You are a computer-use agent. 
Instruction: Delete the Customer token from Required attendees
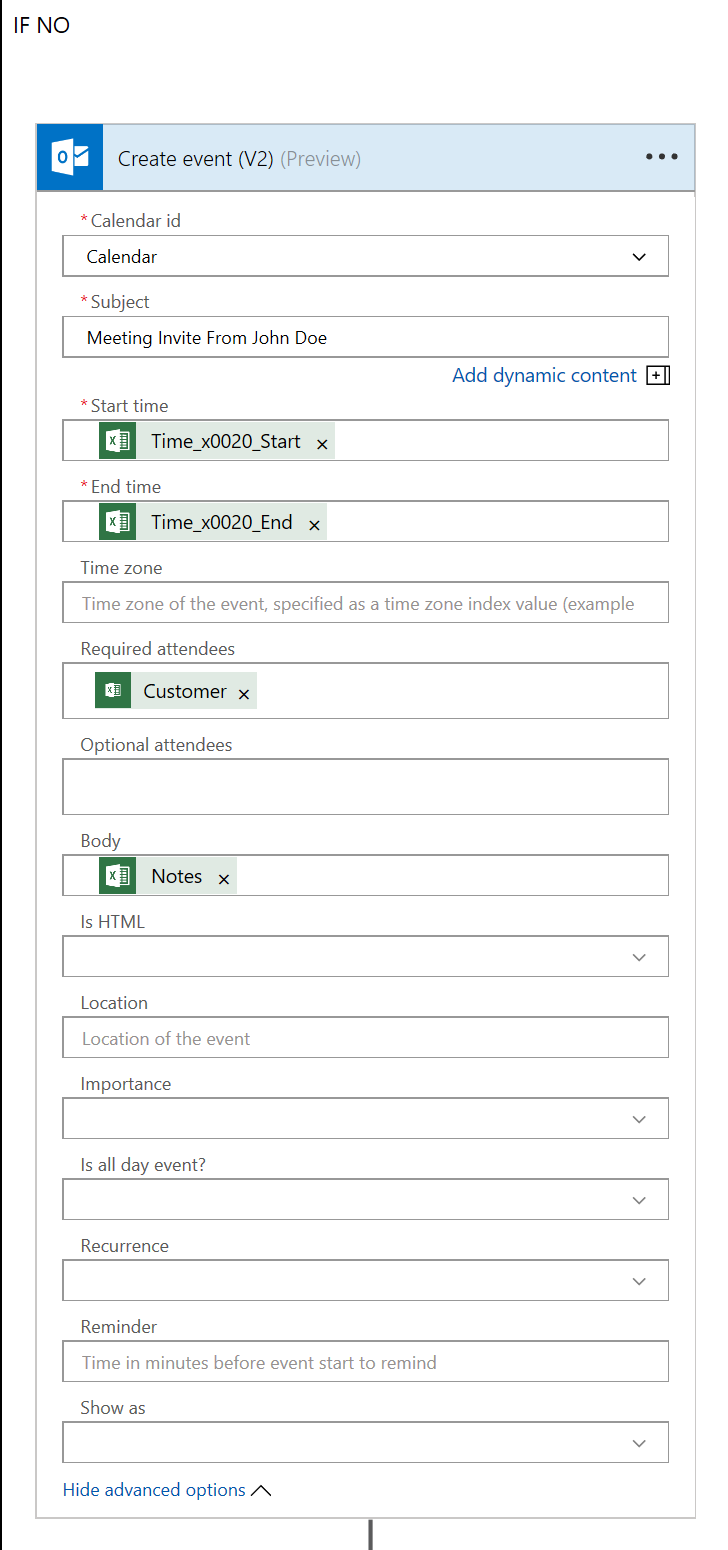(x=244, y=693)
